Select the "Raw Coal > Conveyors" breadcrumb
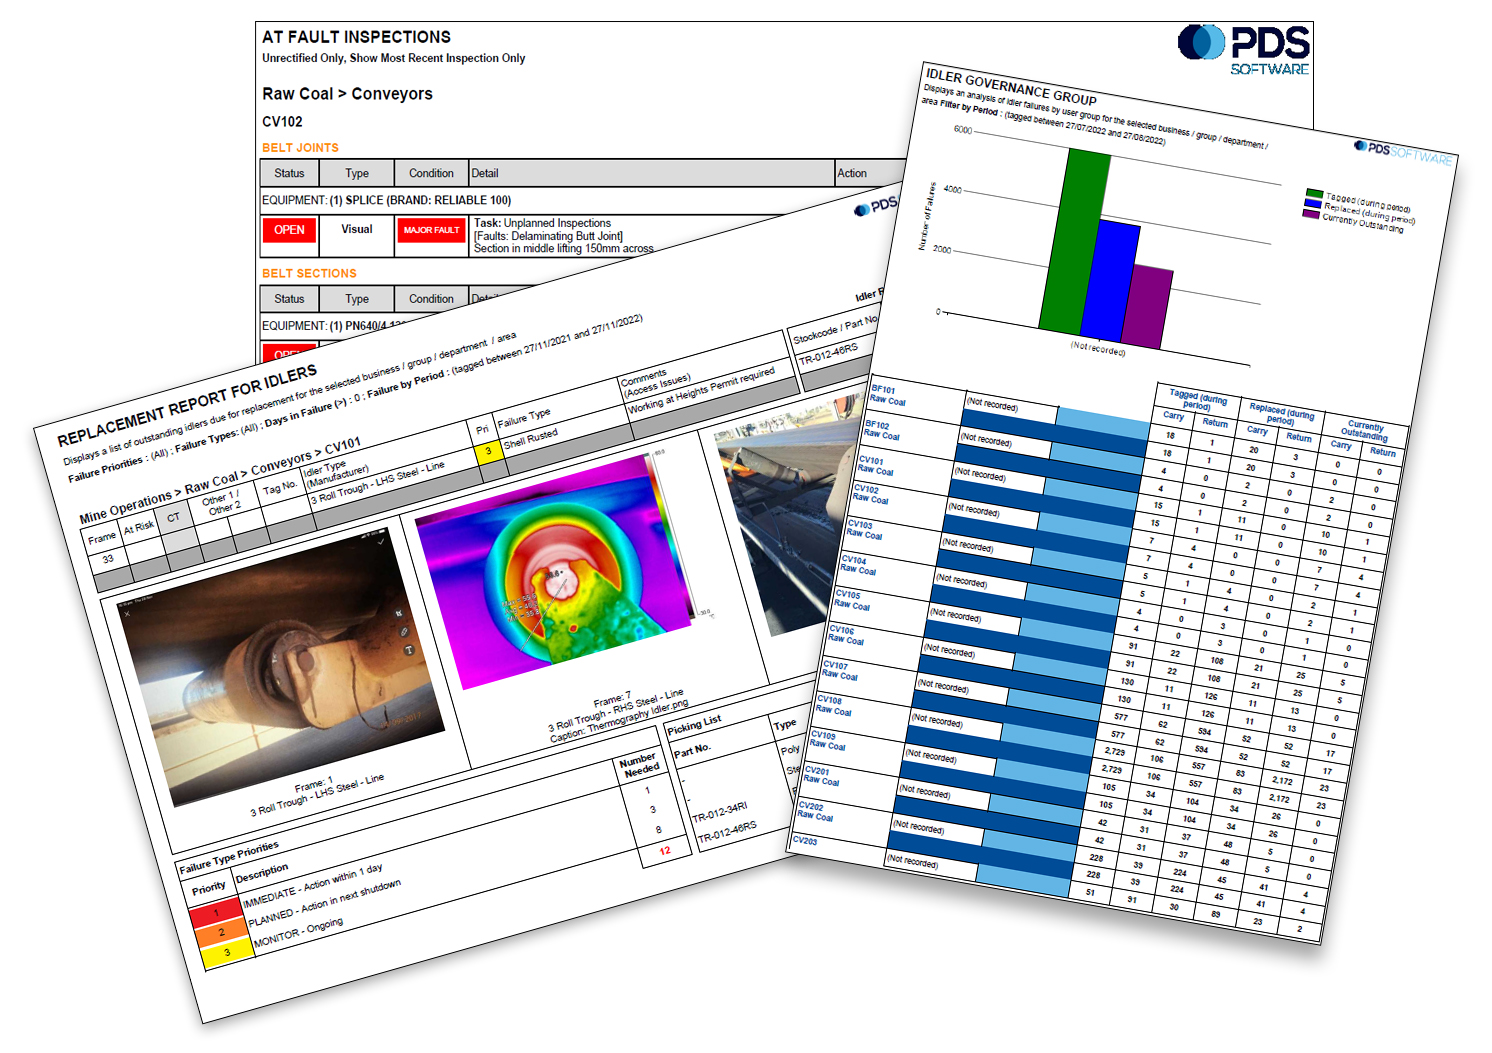 346,94
